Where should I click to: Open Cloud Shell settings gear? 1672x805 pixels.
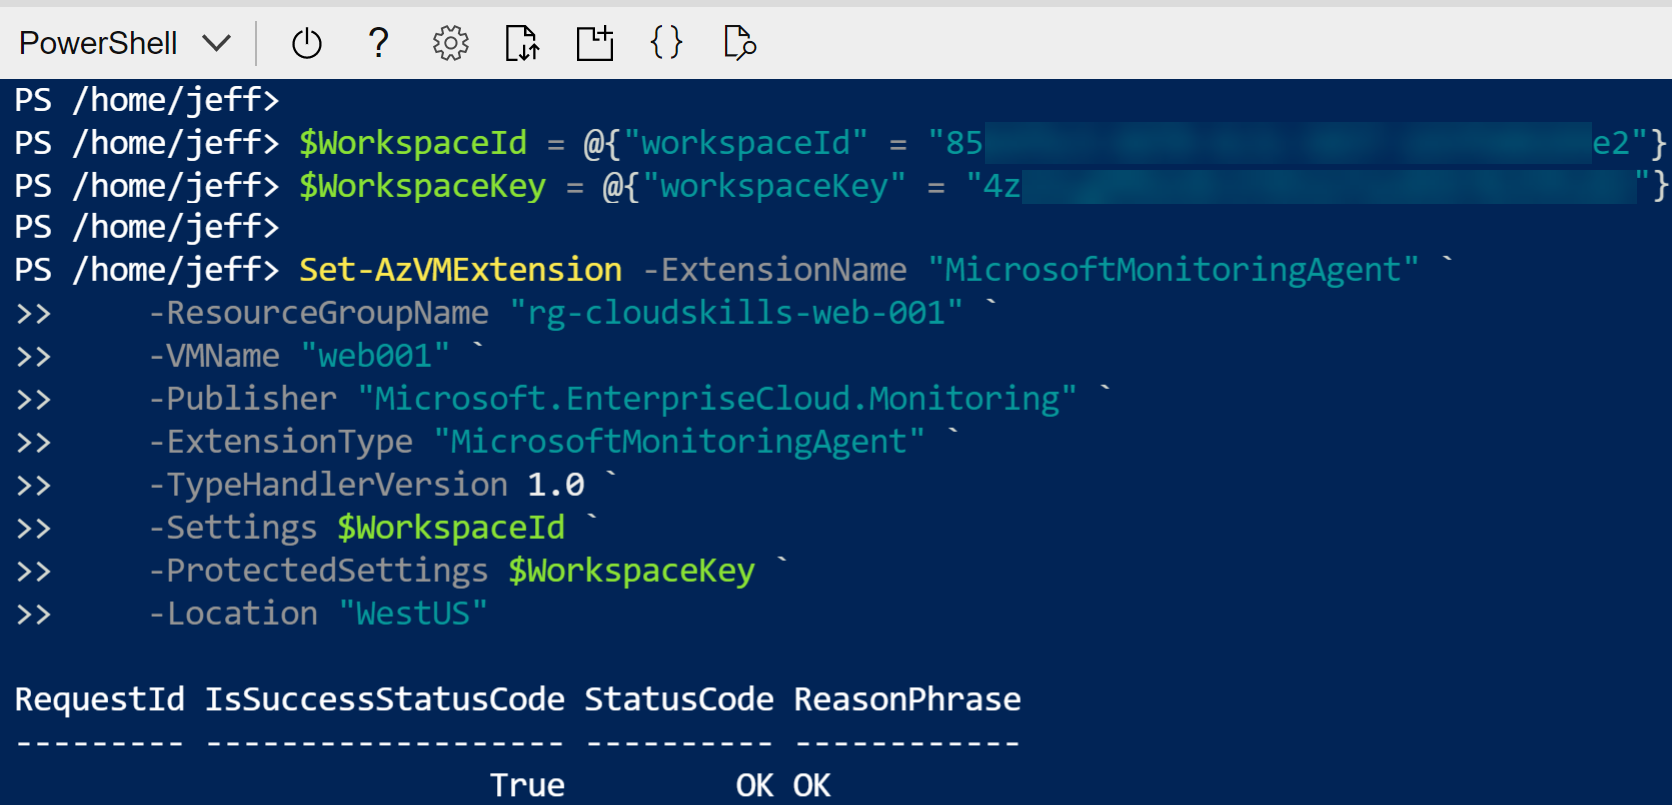coord(450,43)
